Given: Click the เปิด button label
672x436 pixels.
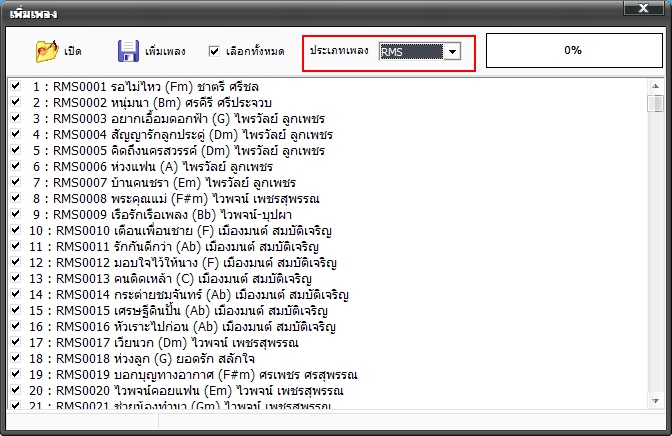Looking at the screenshot, I should [x=72, y=50].
